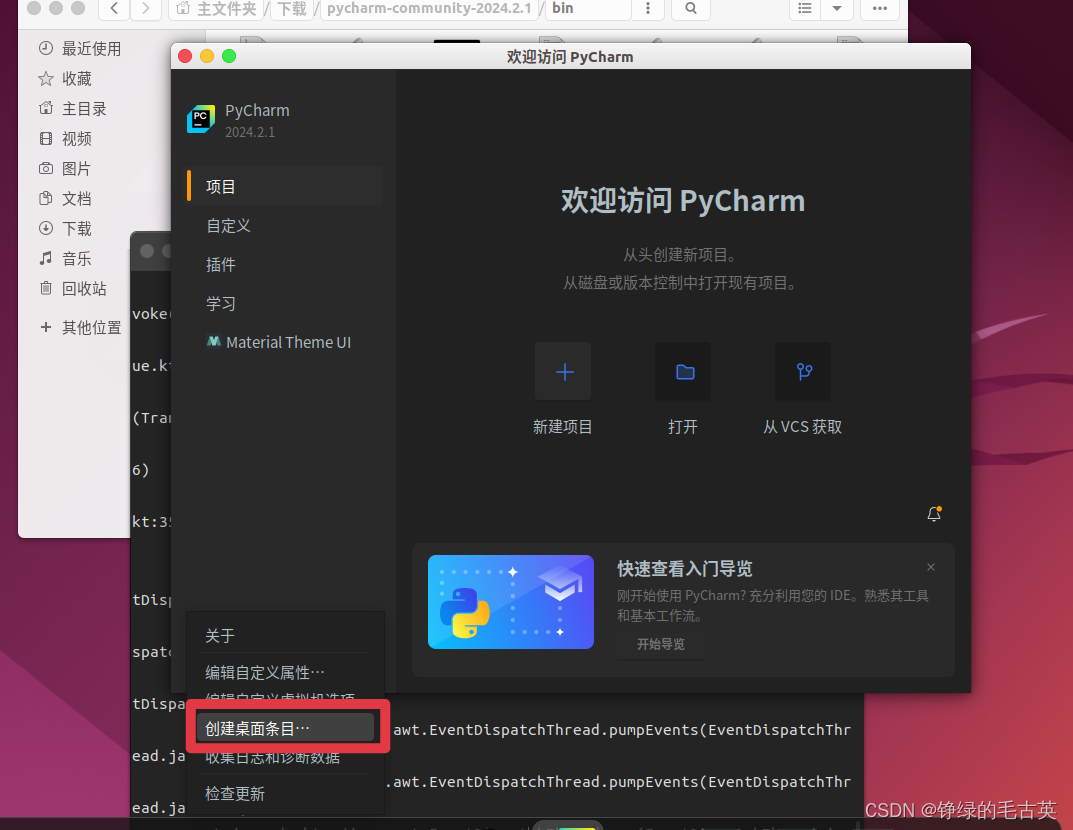This screenshot has height=830, width=1073.
Task: Click the 快速查看入门导览 banner heading
Action: point(684,569)
